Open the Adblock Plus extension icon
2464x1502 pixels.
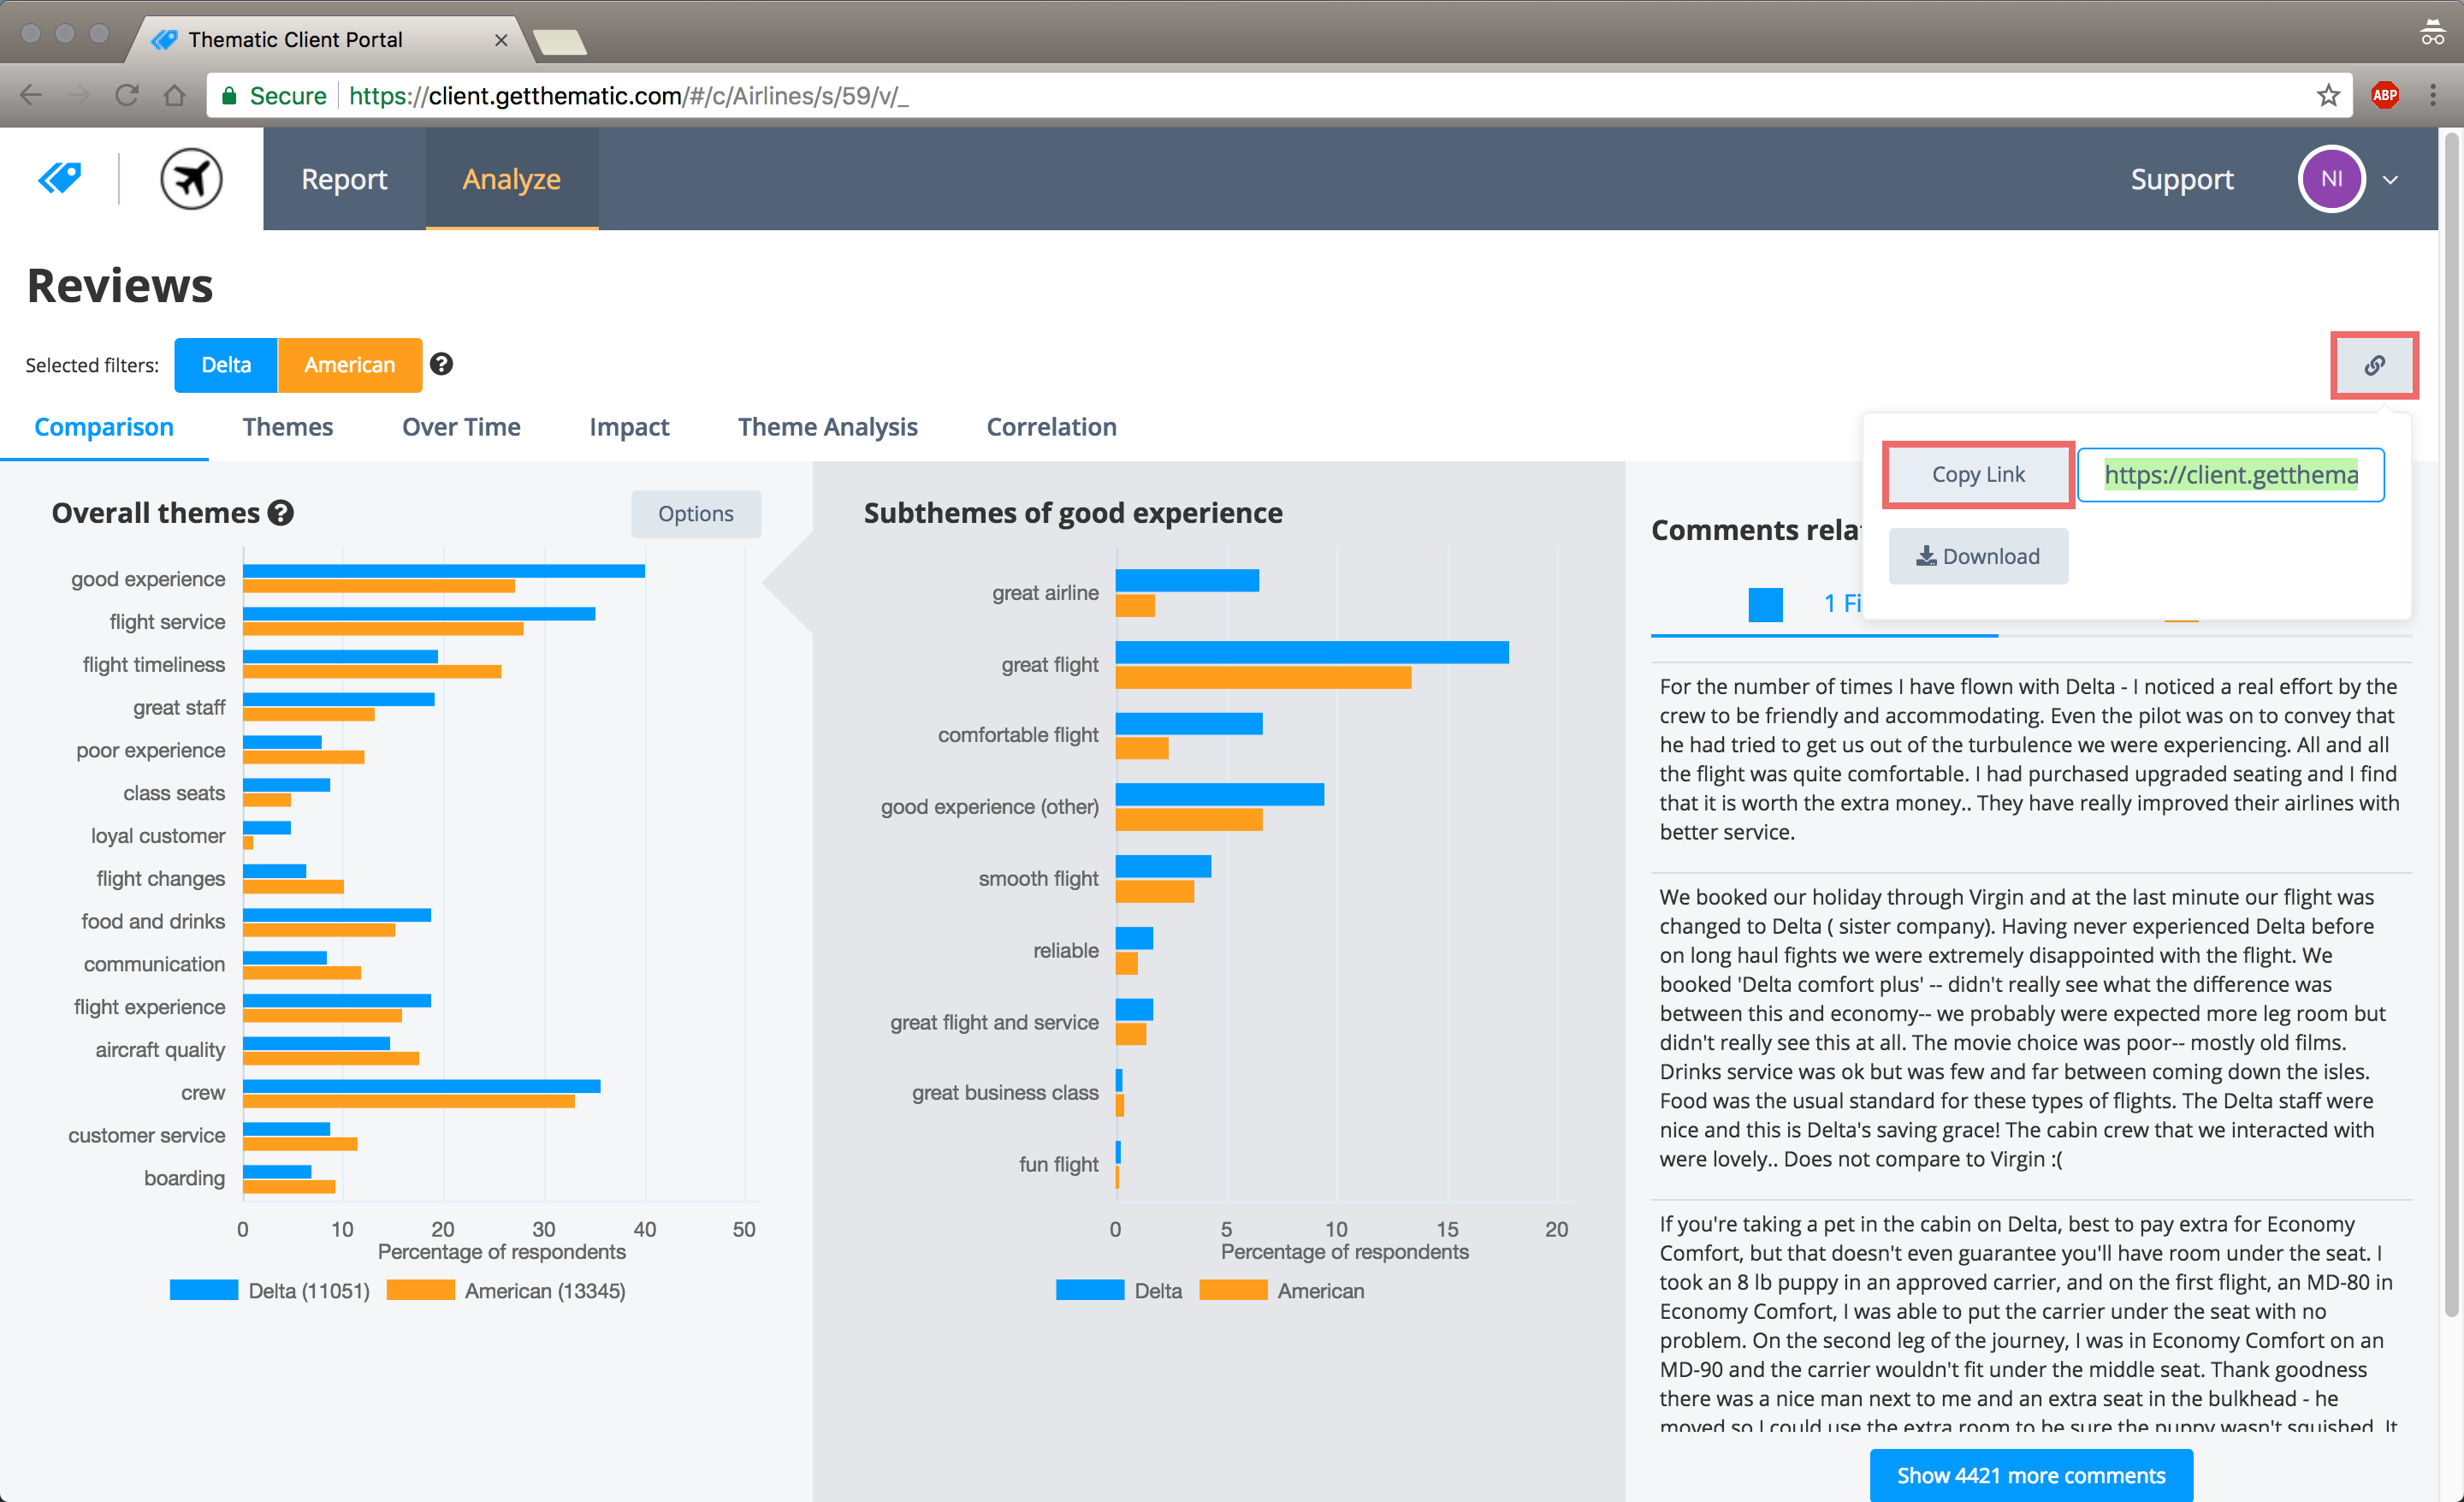click(2384, 95)
